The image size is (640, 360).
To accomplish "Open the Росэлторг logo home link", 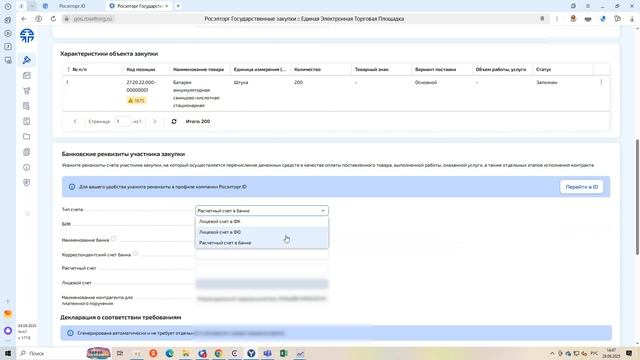I will tap(27, 36).
